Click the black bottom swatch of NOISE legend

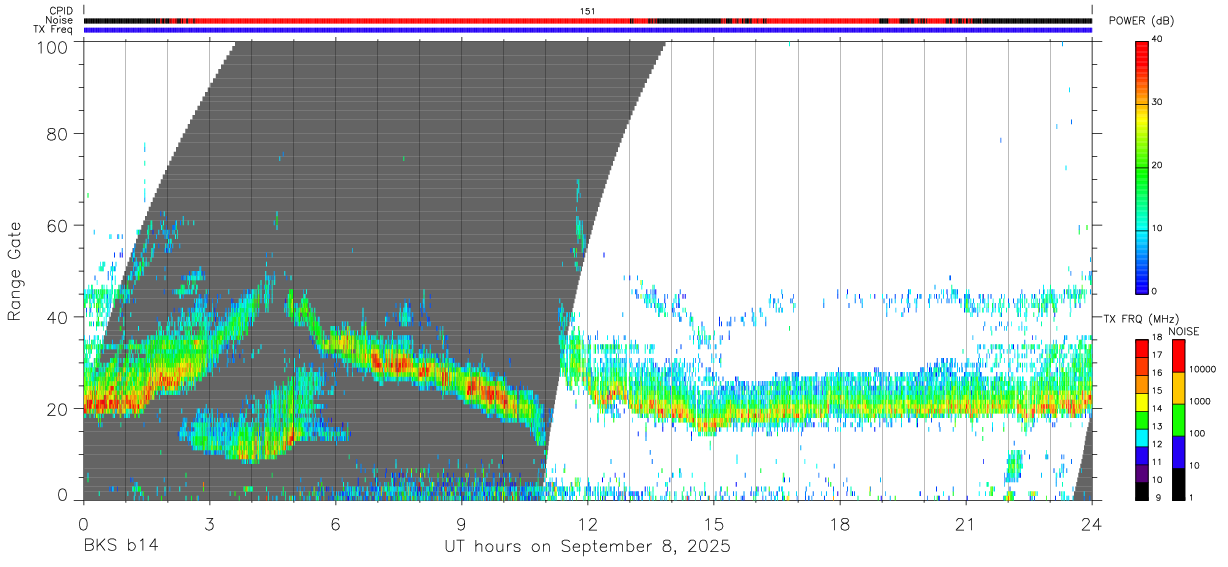click(x=1180, y=484)
